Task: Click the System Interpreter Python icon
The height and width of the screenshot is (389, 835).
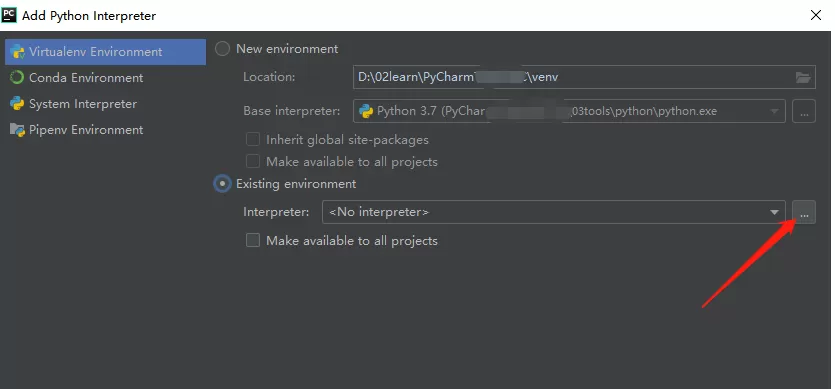Action: [18, 104]
